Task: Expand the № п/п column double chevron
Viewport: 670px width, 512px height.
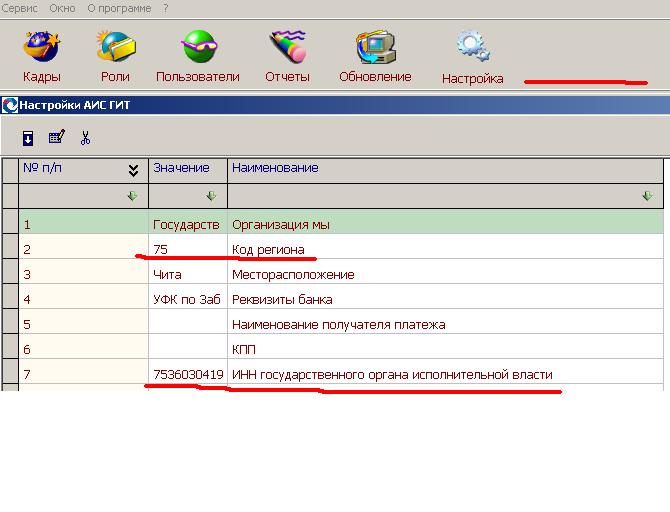Action: (x=133, y=171)
